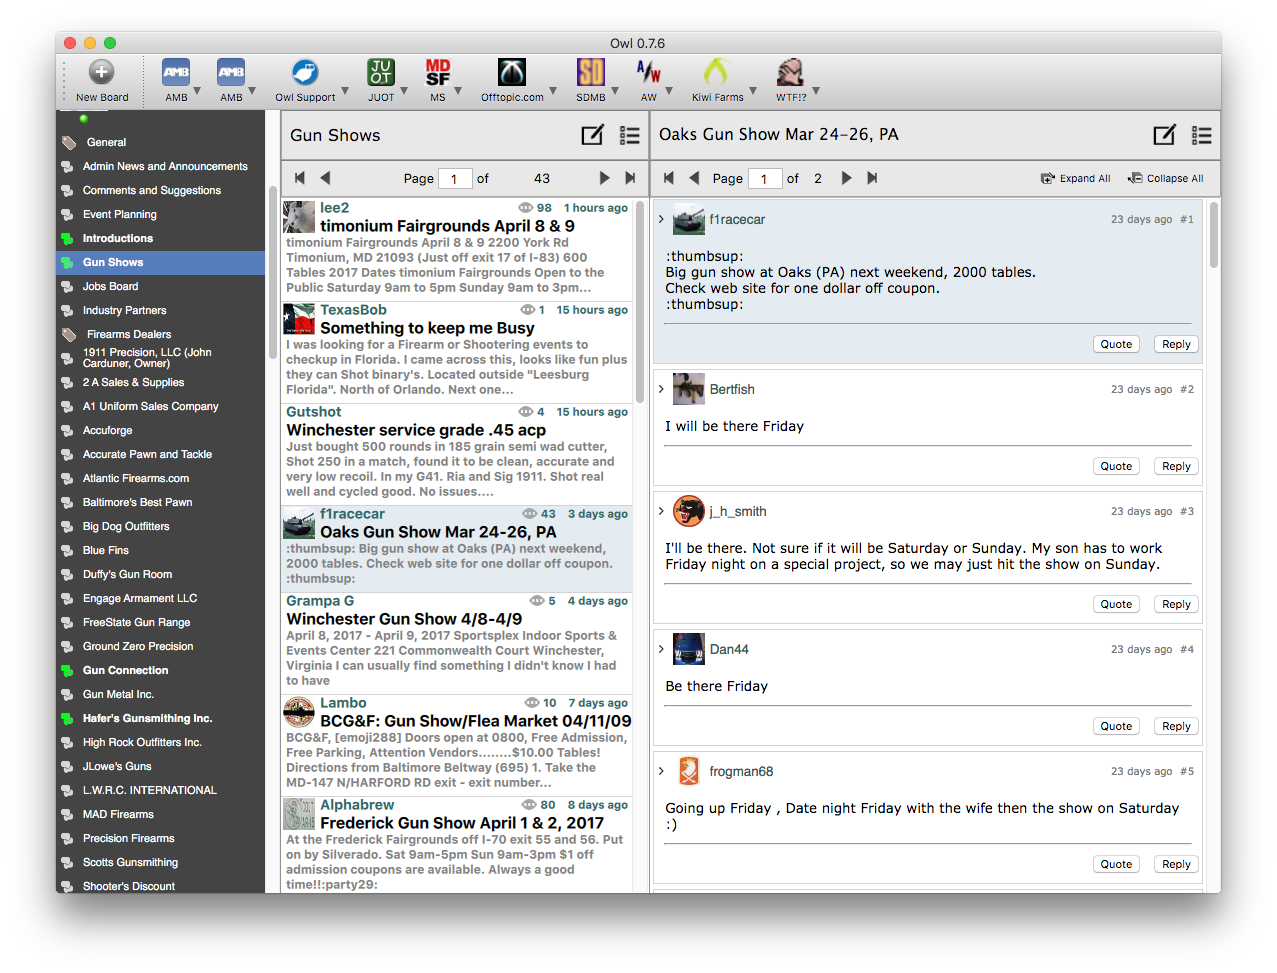Screen dimensions: 1277x973
Task: Open the Kiwi Farms board icon
Action: coord(716,72)
